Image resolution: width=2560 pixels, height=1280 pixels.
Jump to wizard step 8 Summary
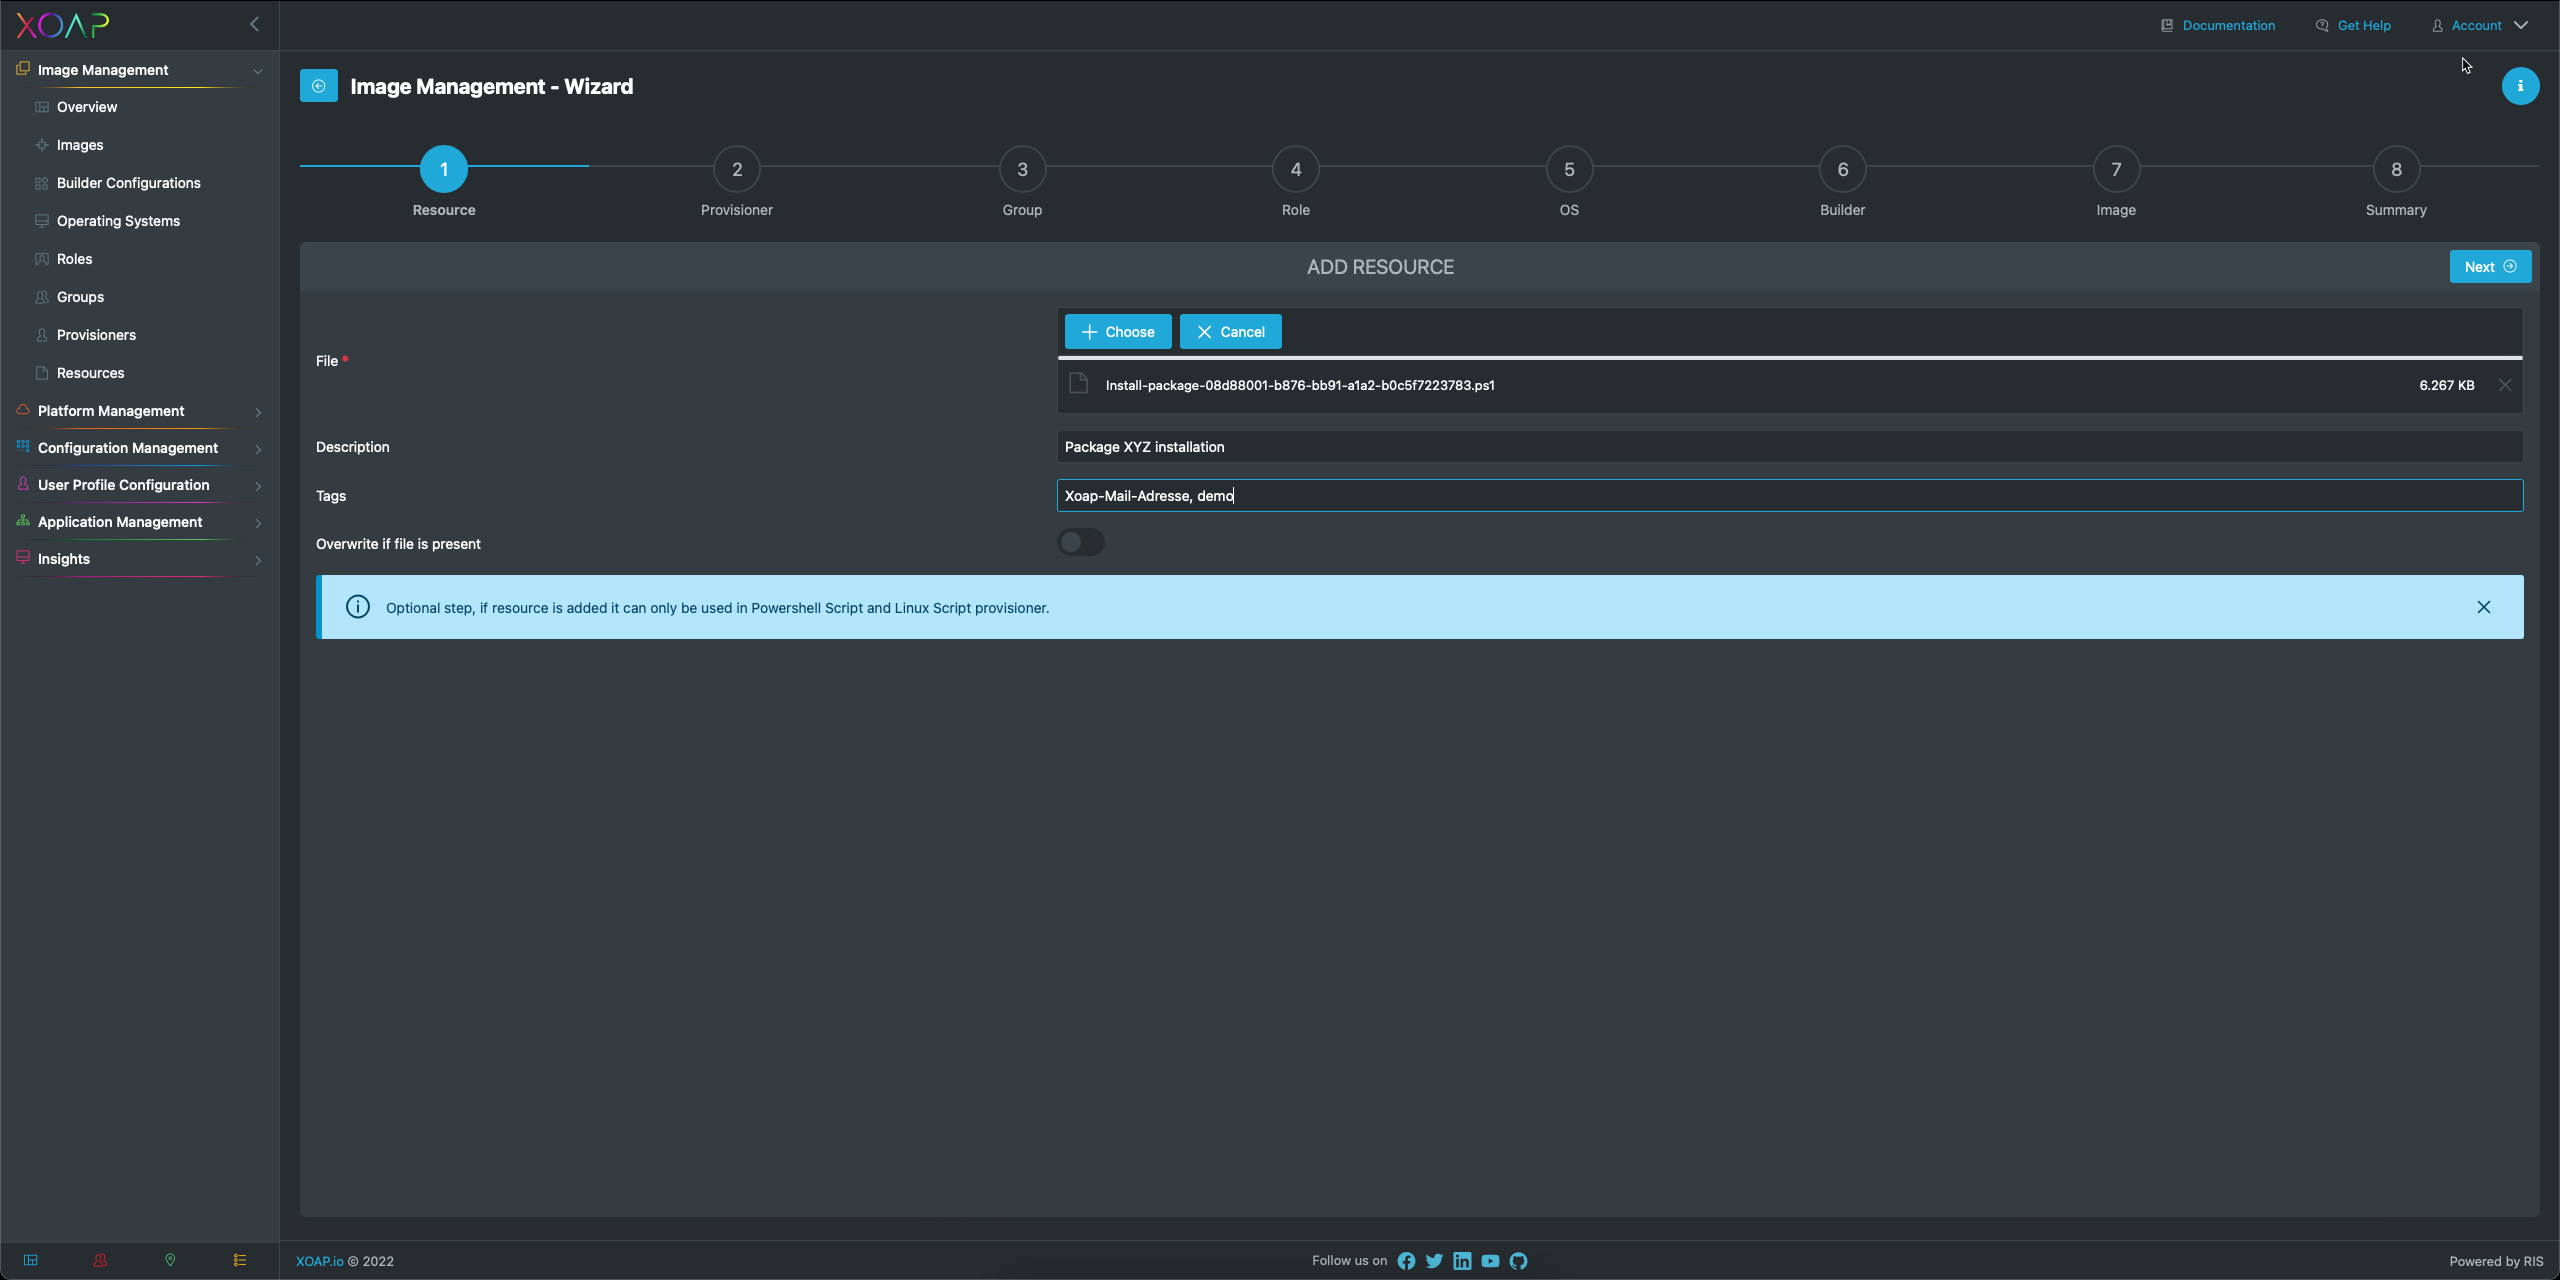(x=2396, y=169)
